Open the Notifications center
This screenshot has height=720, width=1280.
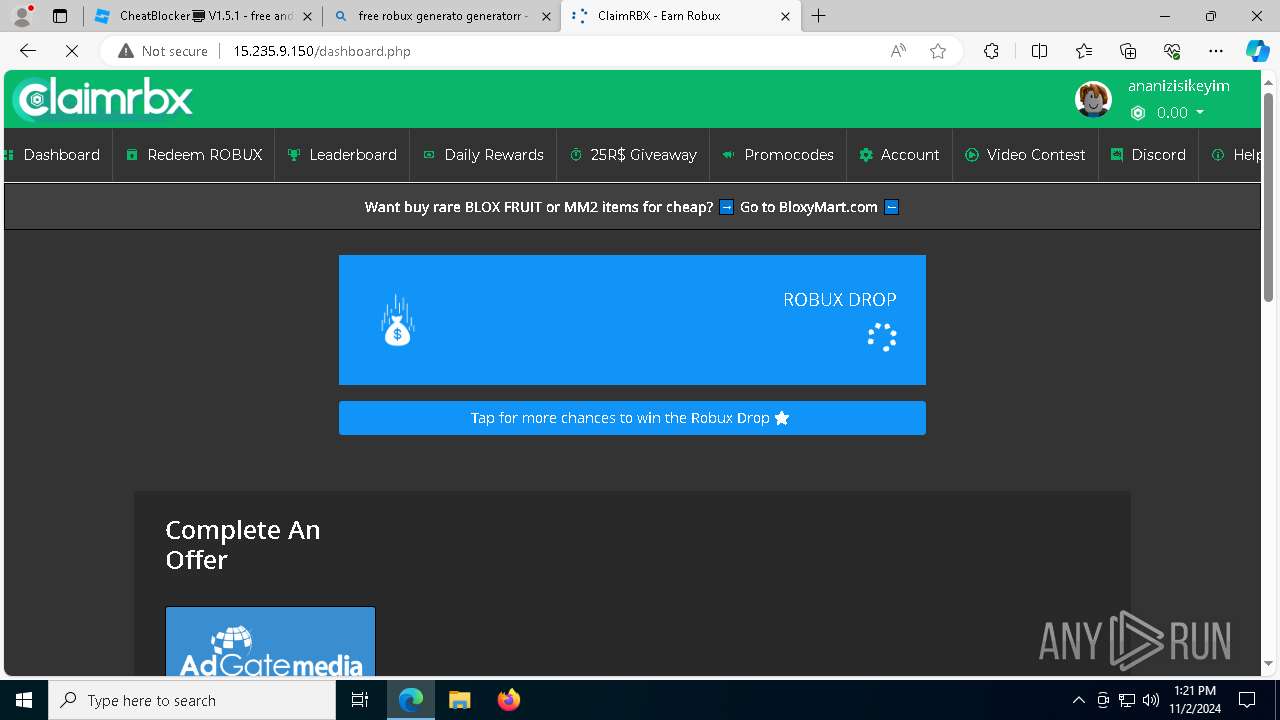coord(1248,700)
